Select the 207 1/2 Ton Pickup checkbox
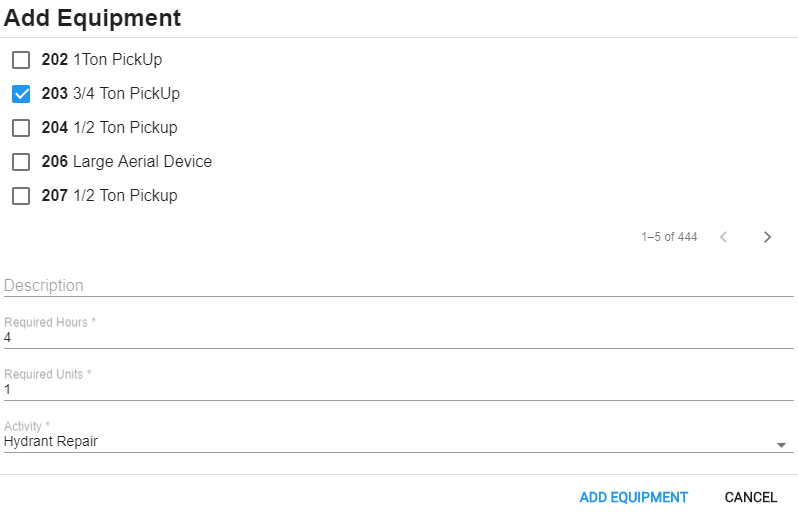 point(21,196)
